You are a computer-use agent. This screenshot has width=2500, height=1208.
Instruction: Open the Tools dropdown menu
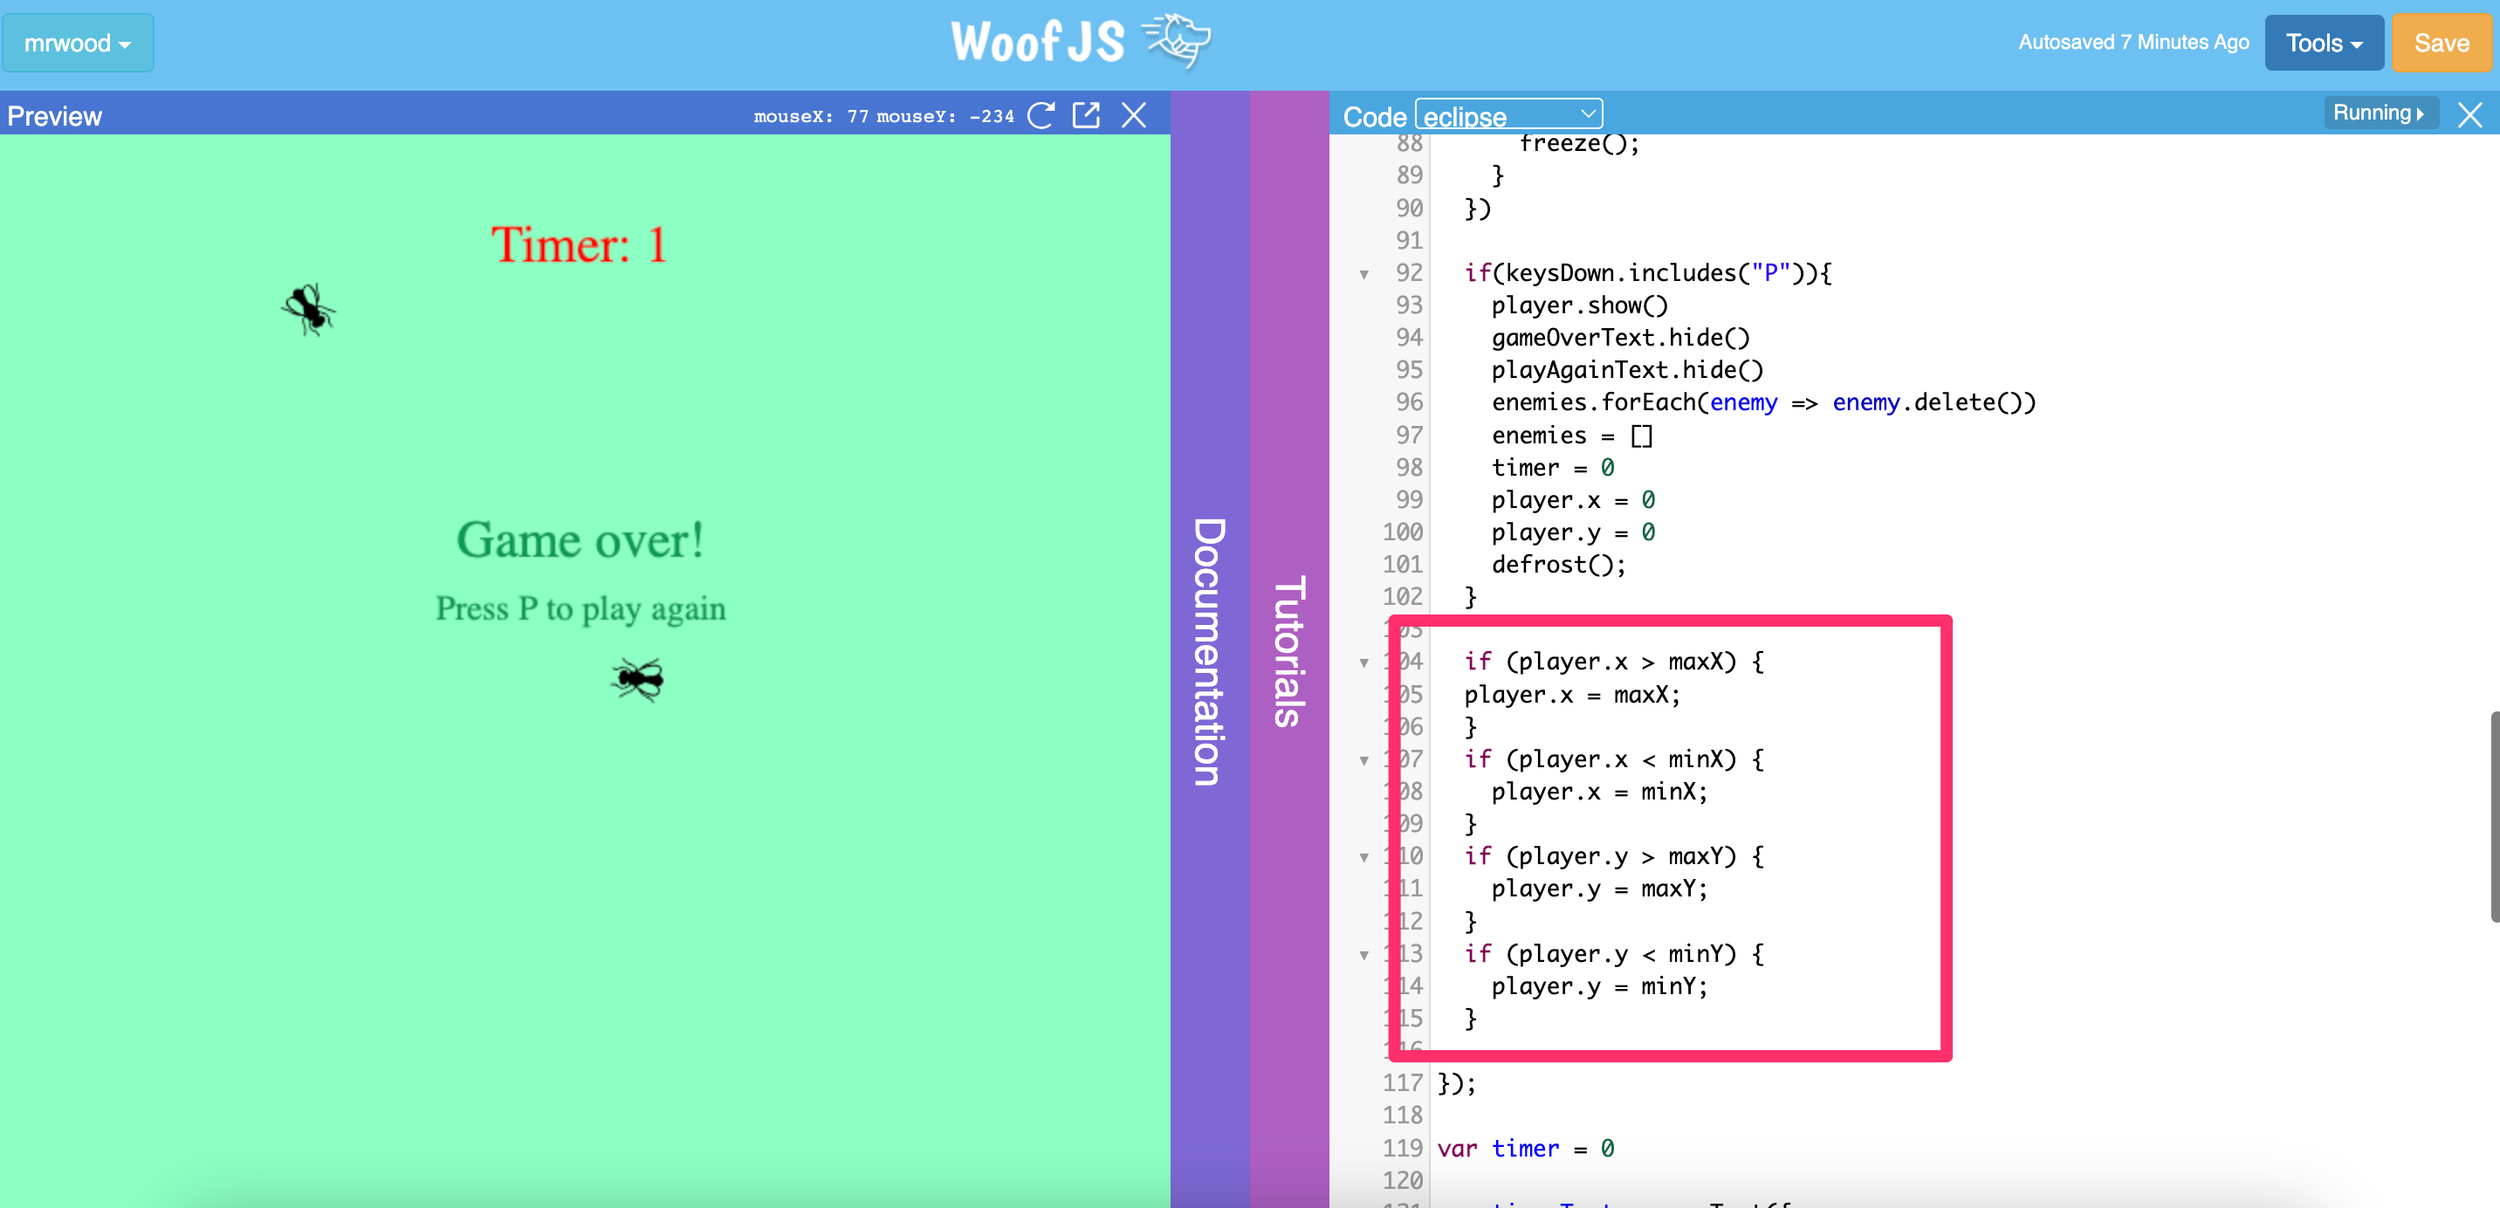coord(2322,42)
